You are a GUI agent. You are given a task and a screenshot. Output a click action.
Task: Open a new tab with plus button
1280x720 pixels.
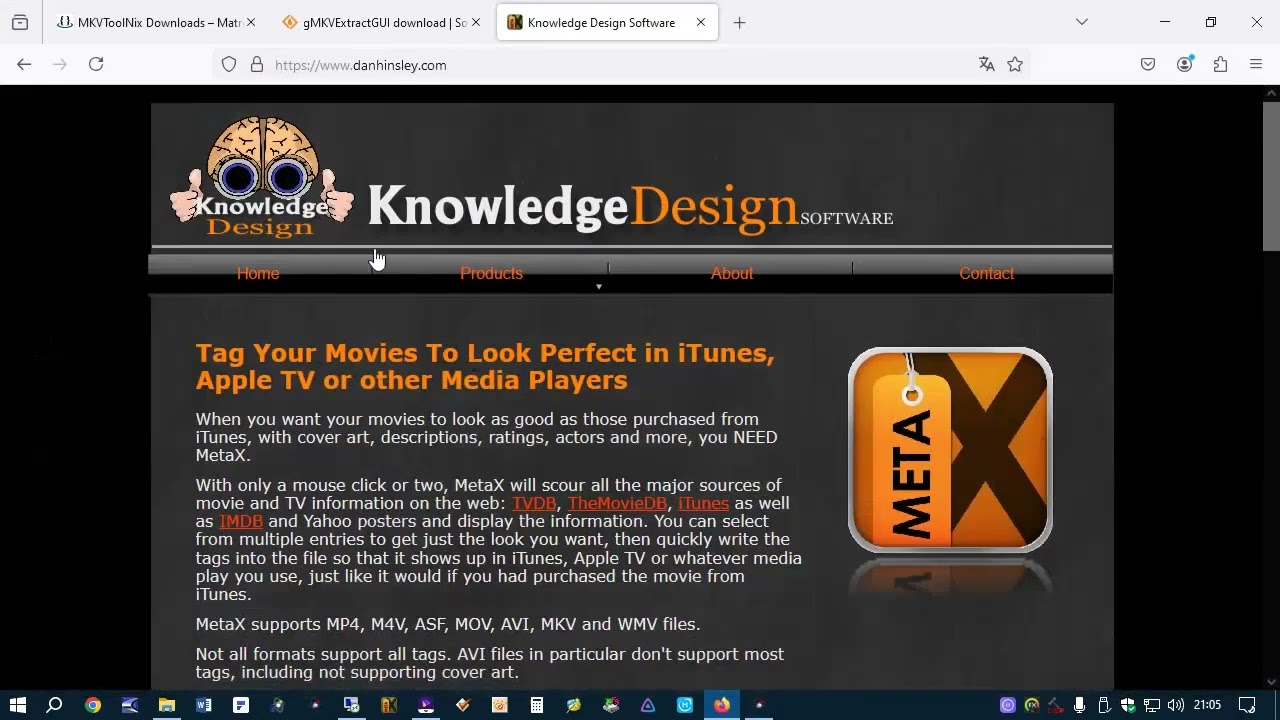tap(739, 22)
